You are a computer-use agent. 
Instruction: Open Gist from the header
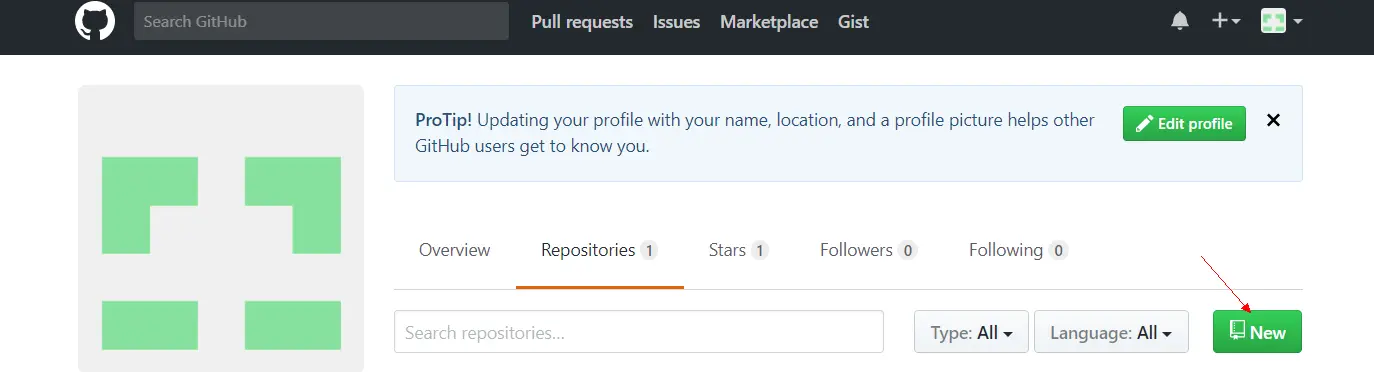pos(853,22)
